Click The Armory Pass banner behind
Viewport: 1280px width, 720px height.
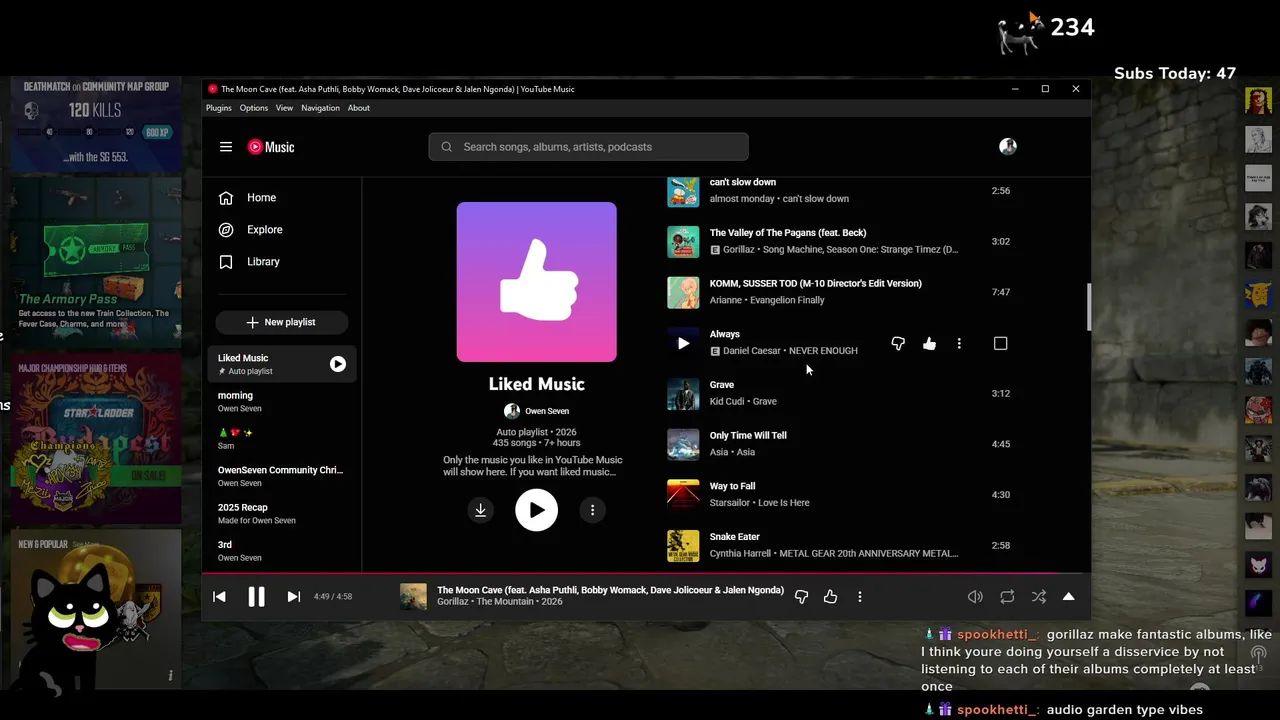(96, 261)
